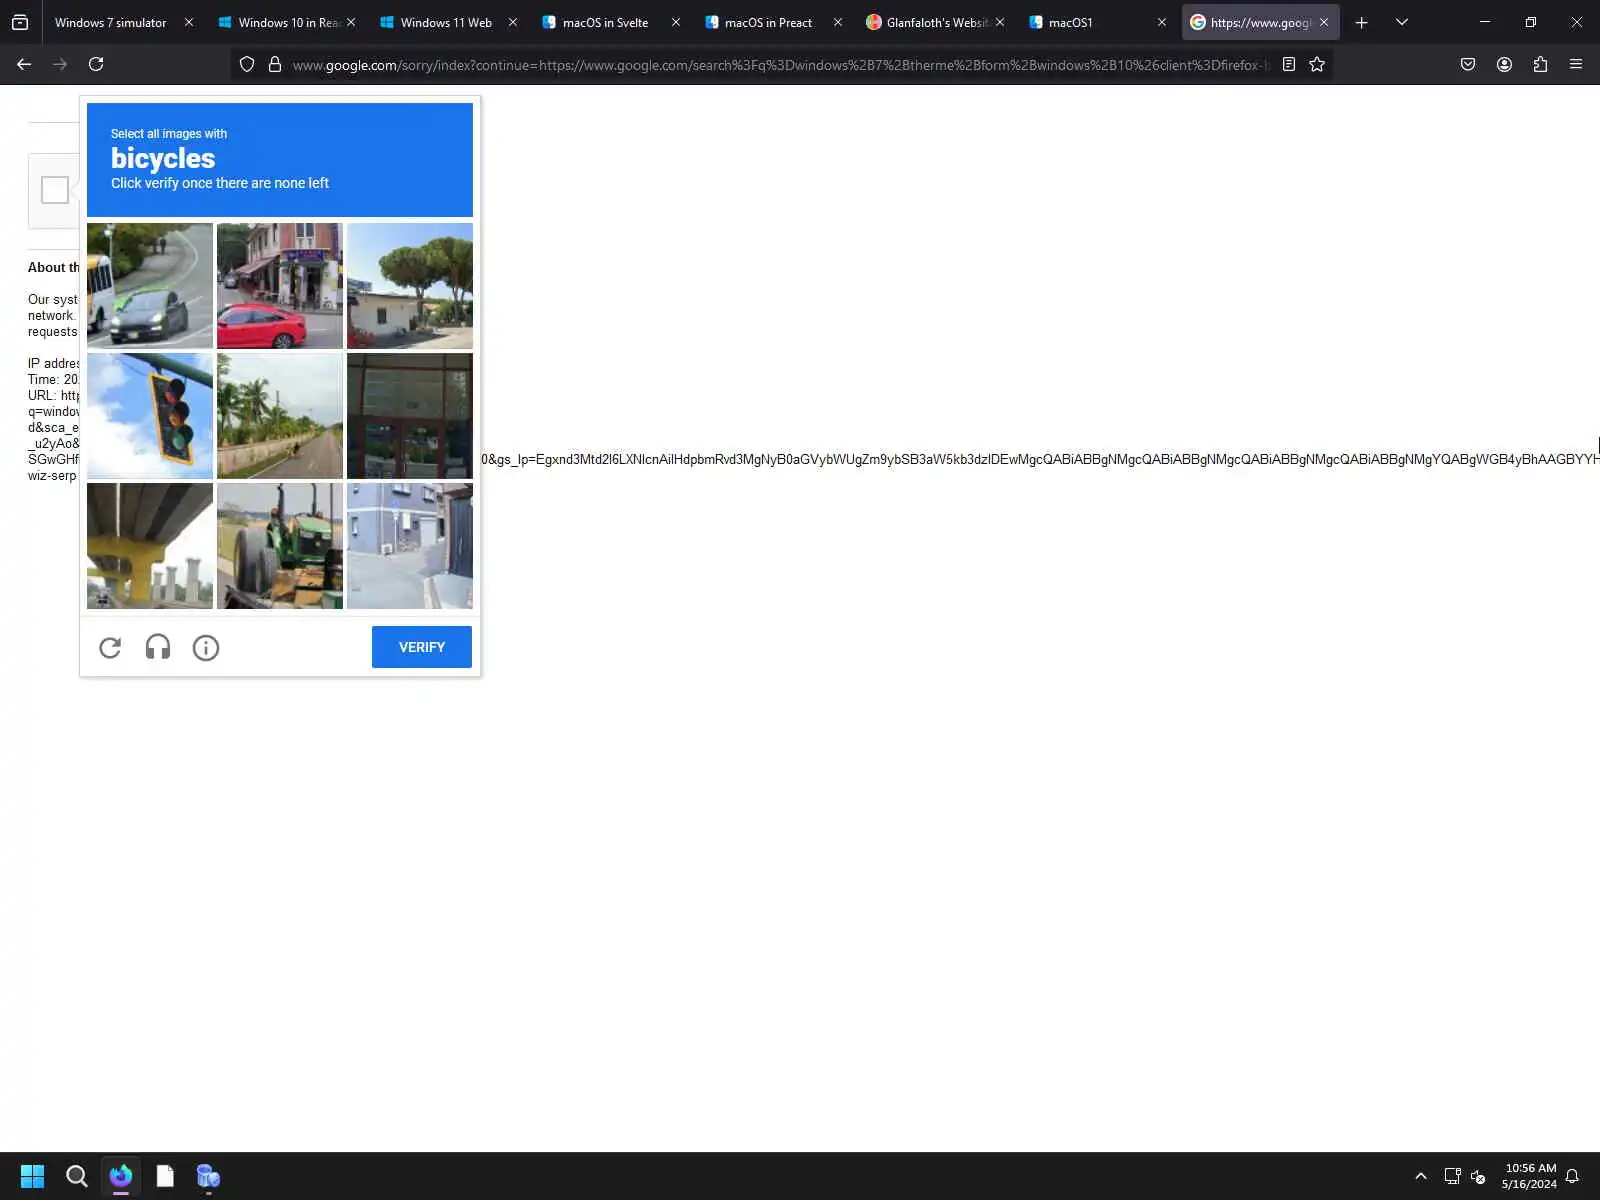Tick the I'm not a robot checkbox

click(55, 190)
